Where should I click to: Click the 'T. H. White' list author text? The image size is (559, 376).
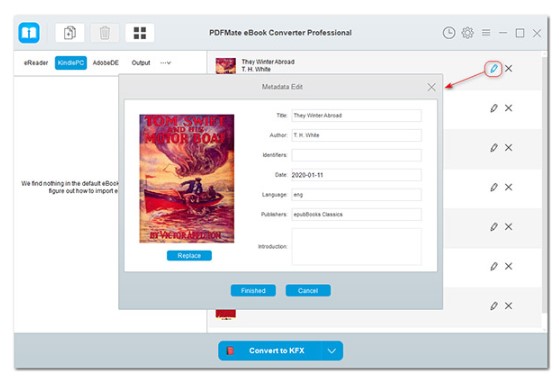click(x=256, y=69)
